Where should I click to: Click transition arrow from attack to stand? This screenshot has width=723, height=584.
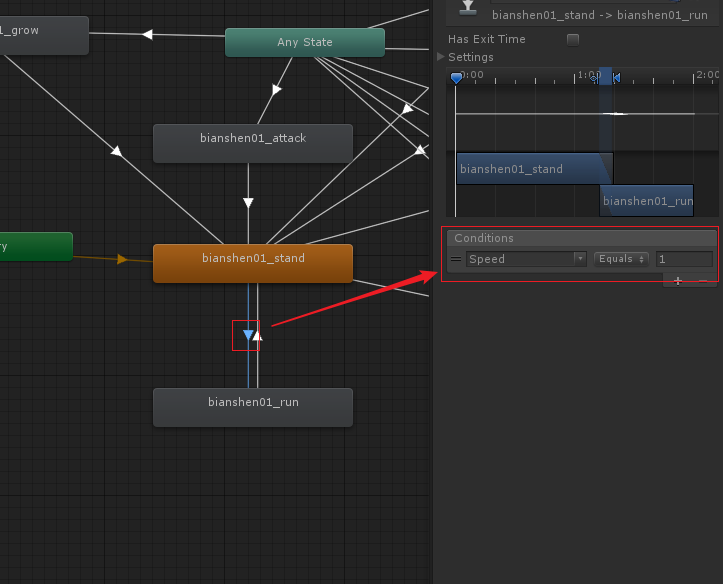(x=248, y=203)
